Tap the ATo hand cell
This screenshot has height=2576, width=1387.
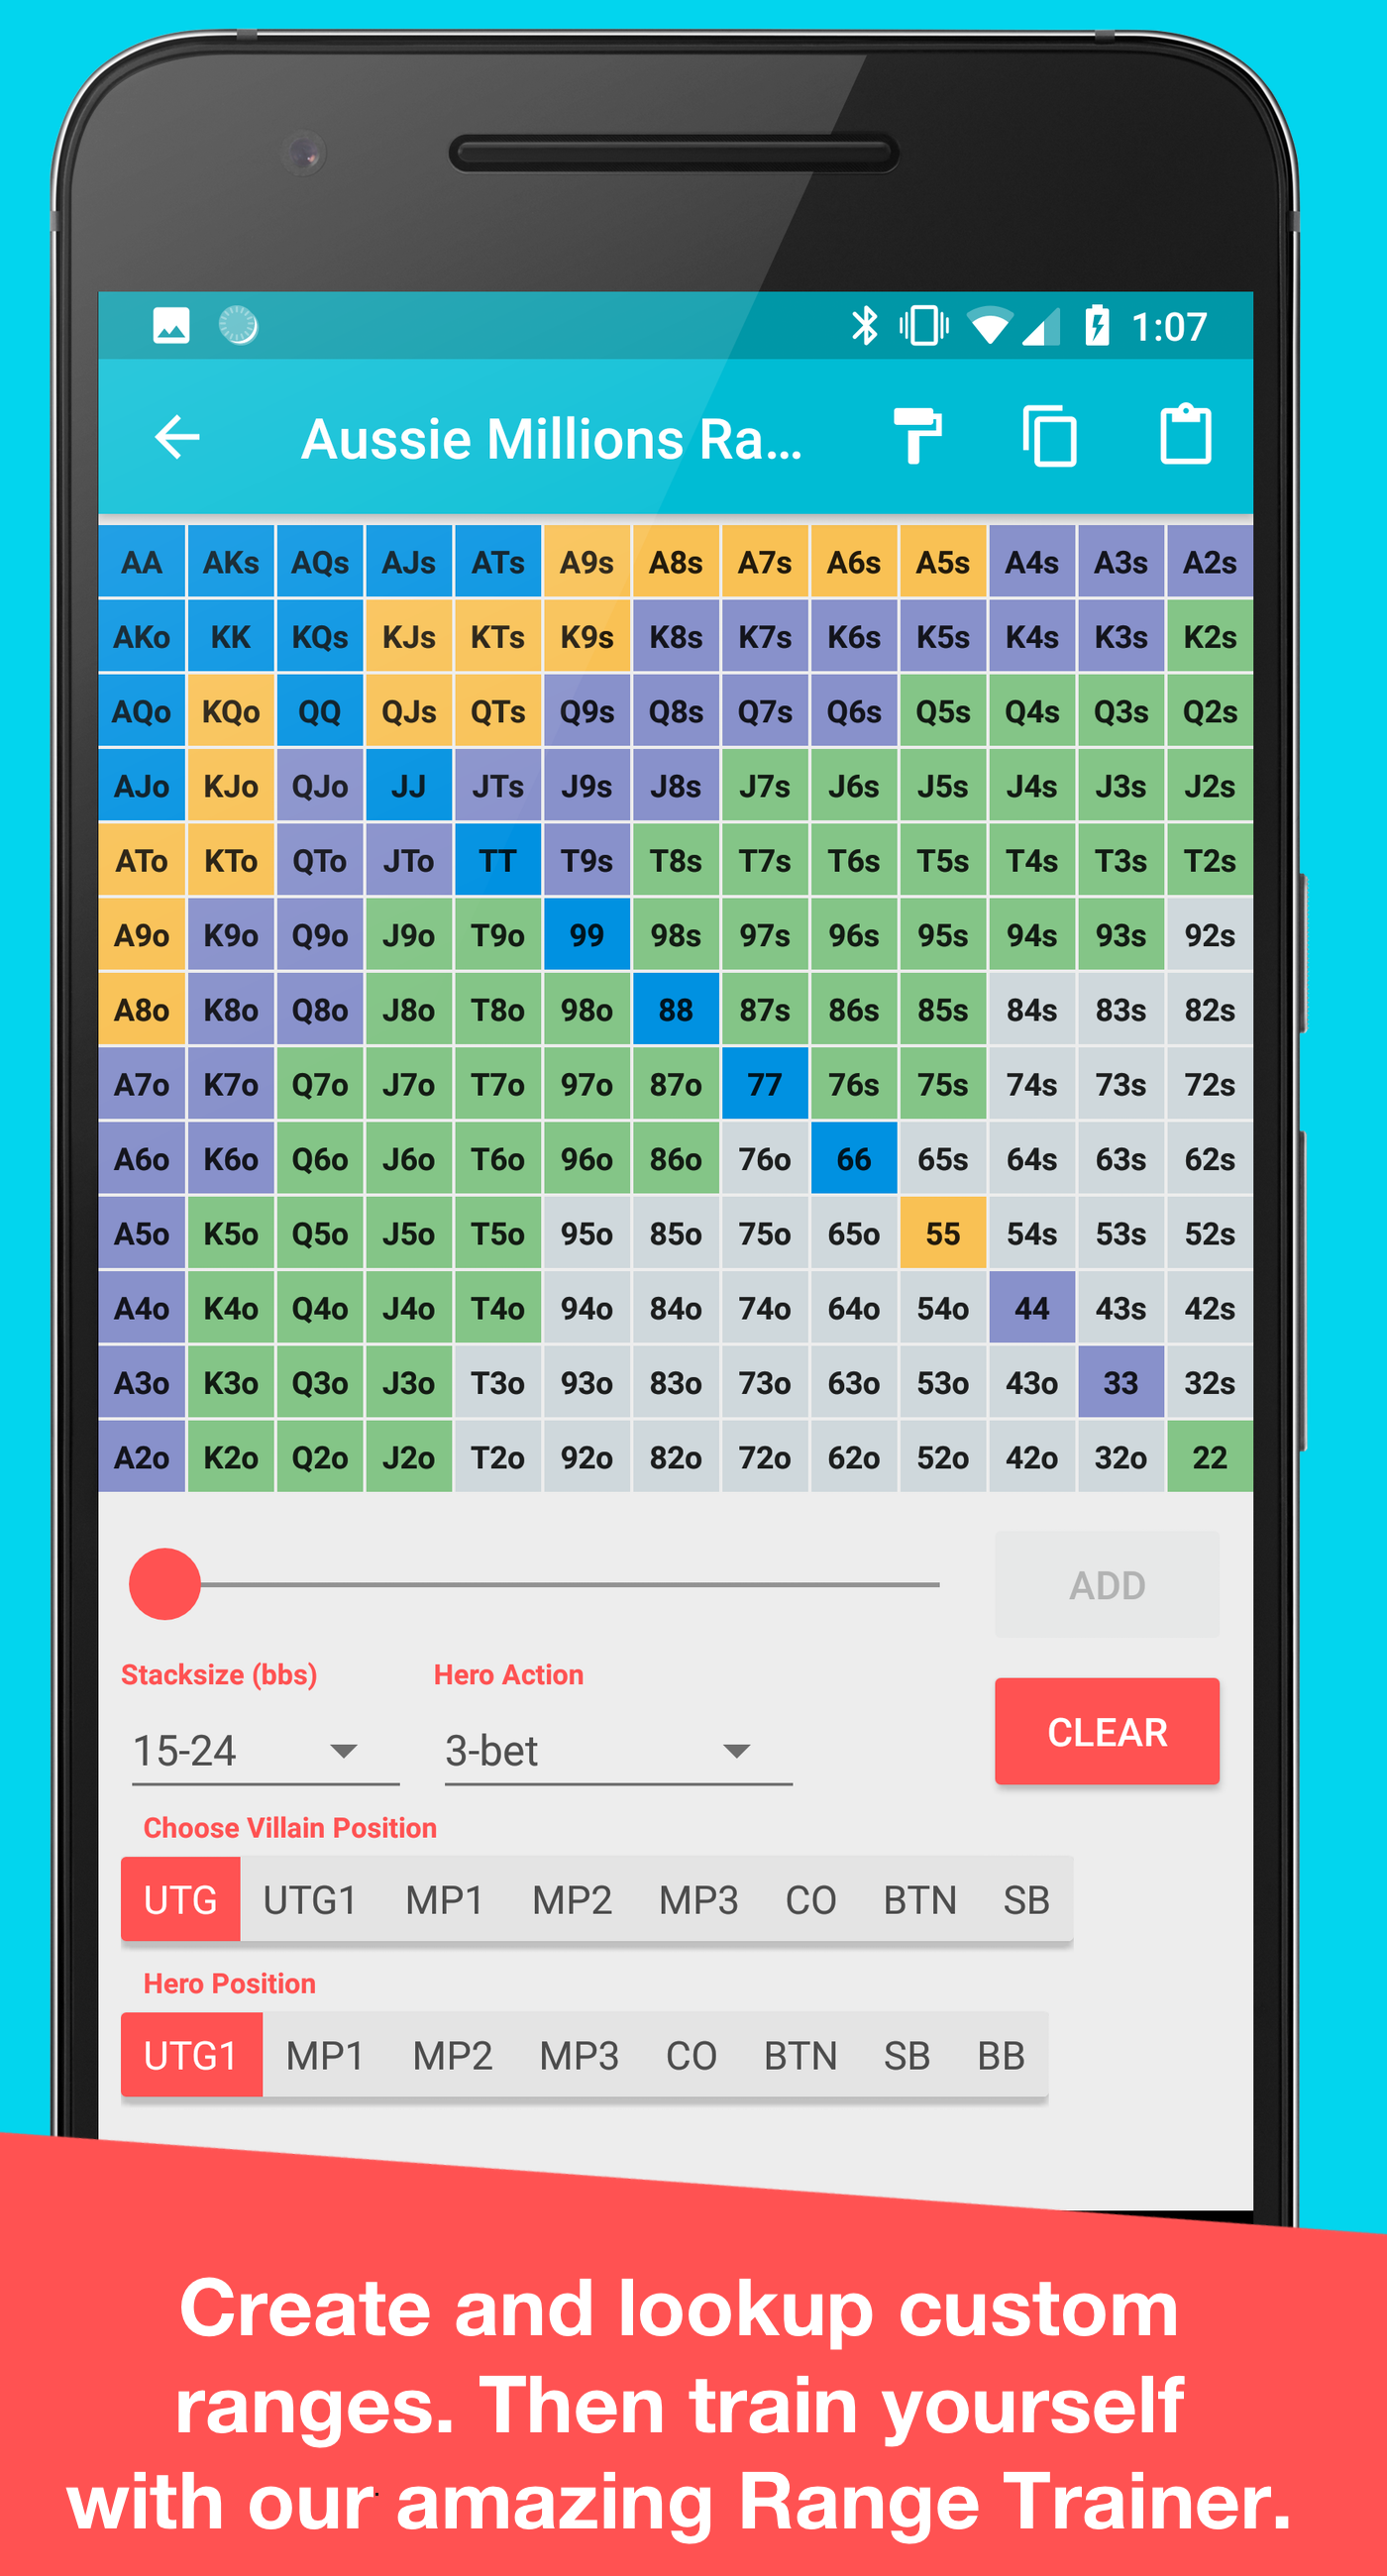point(141,860)
